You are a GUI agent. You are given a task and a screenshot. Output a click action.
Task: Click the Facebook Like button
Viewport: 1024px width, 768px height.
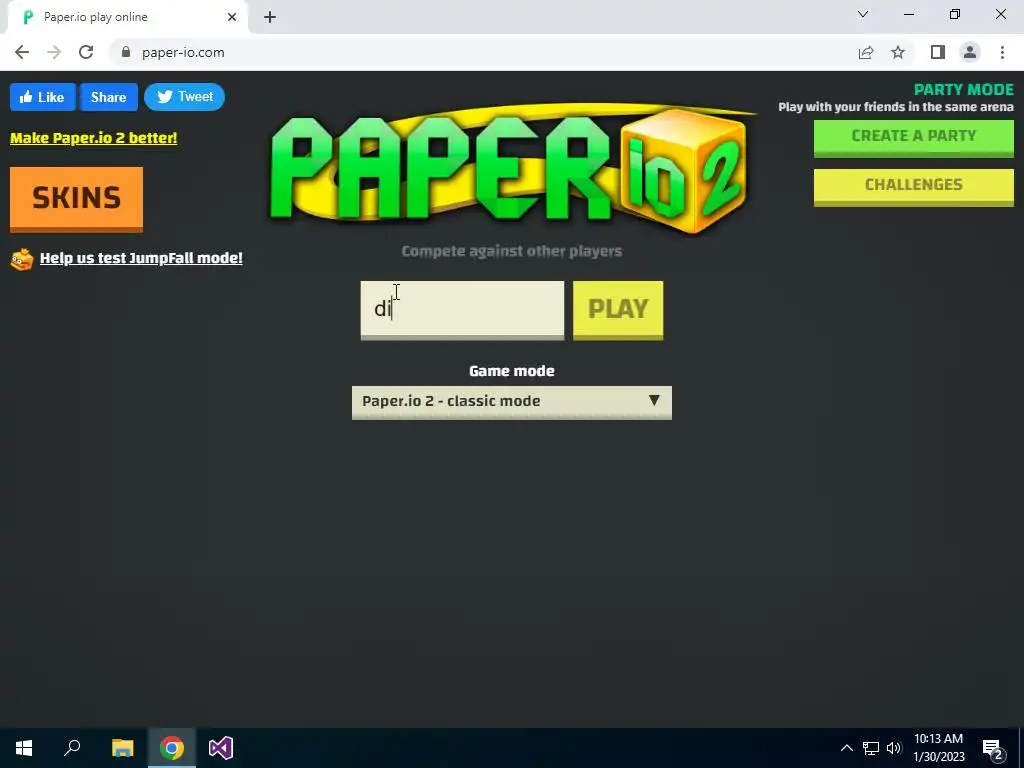click(42, 97)
